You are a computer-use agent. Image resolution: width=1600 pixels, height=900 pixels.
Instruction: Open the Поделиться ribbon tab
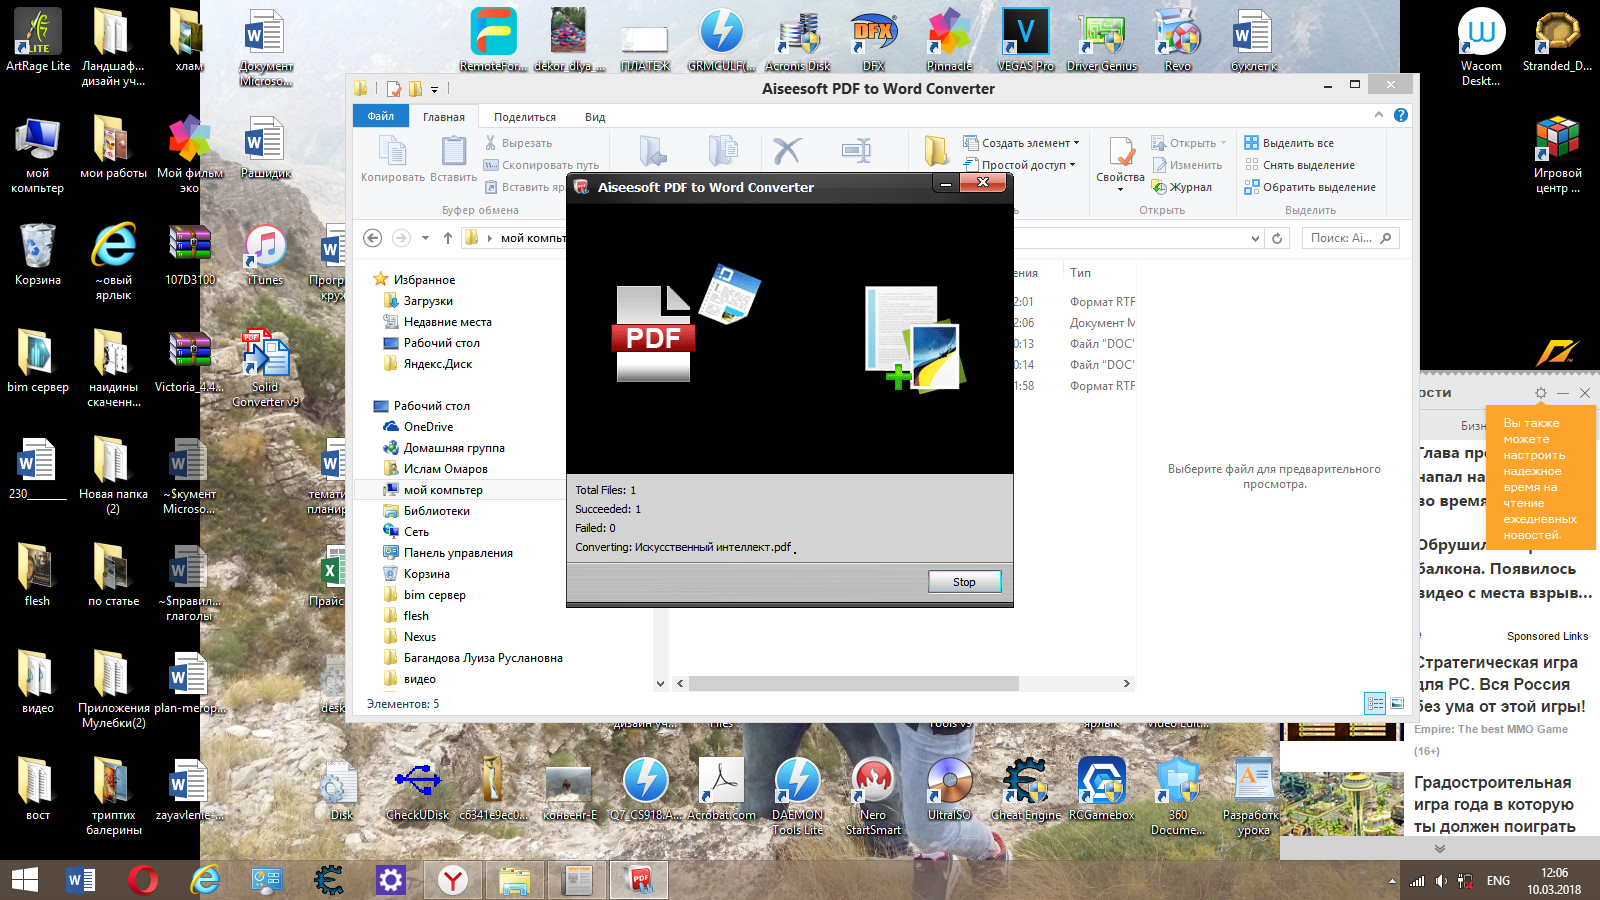524,117
